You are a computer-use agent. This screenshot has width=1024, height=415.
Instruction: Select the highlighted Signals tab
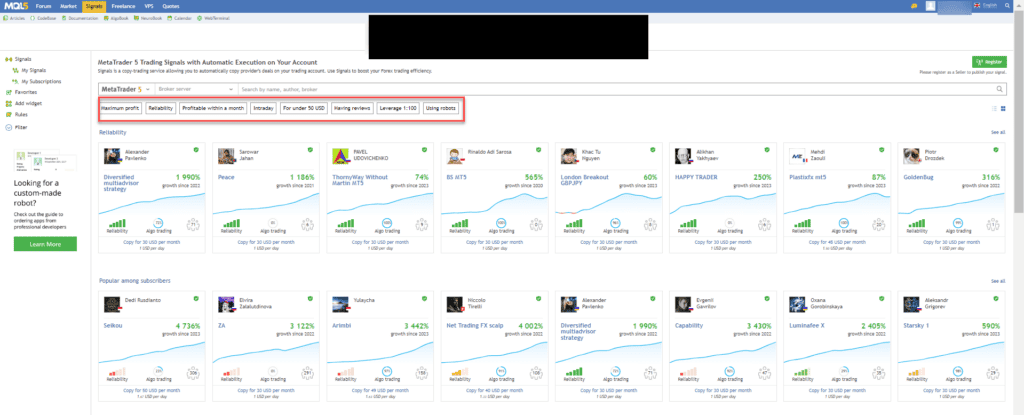click(93, 5)
